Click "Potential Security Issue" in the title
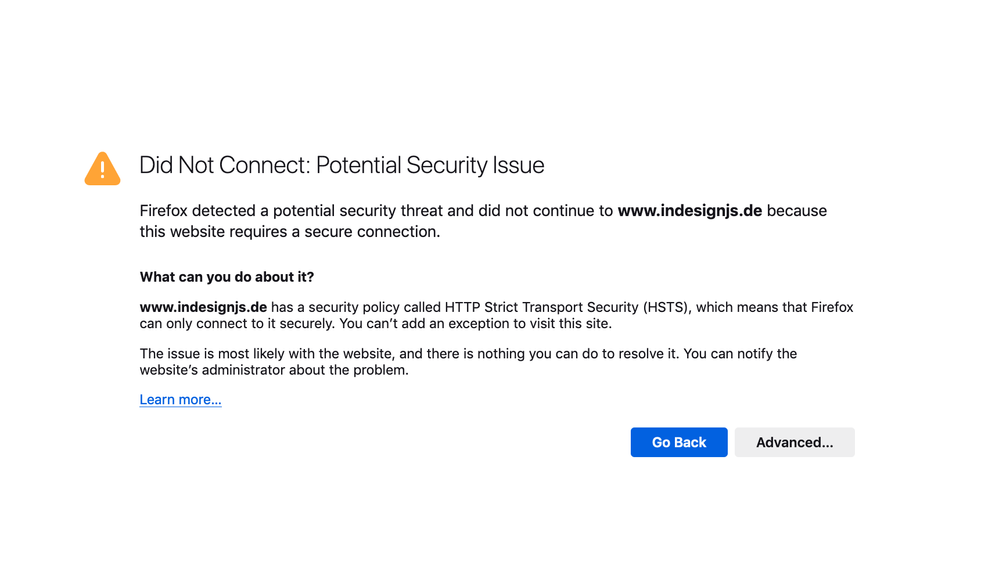This screenshot has height=575, width=999. [429, 165]
